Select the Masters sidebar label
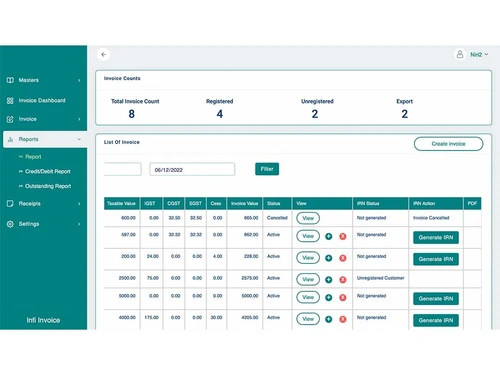The width and height of the screenshot is (500, 375). (x=29, y=80)
